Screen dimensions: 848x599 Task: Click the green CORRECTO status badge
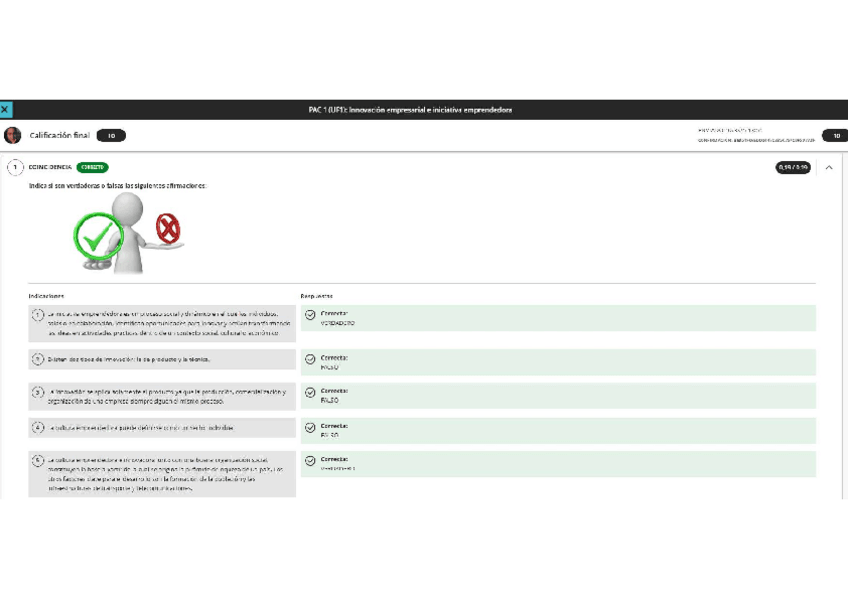pos(92,167)
